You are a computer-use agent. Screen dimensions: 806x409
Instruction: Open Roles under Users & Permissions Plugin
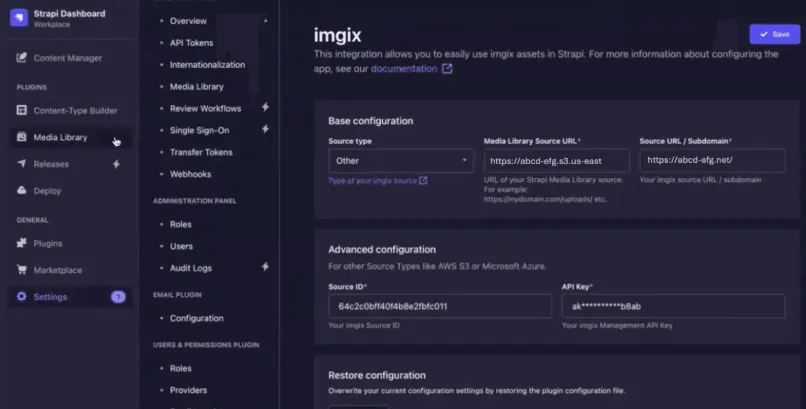(x=180, y=368)
